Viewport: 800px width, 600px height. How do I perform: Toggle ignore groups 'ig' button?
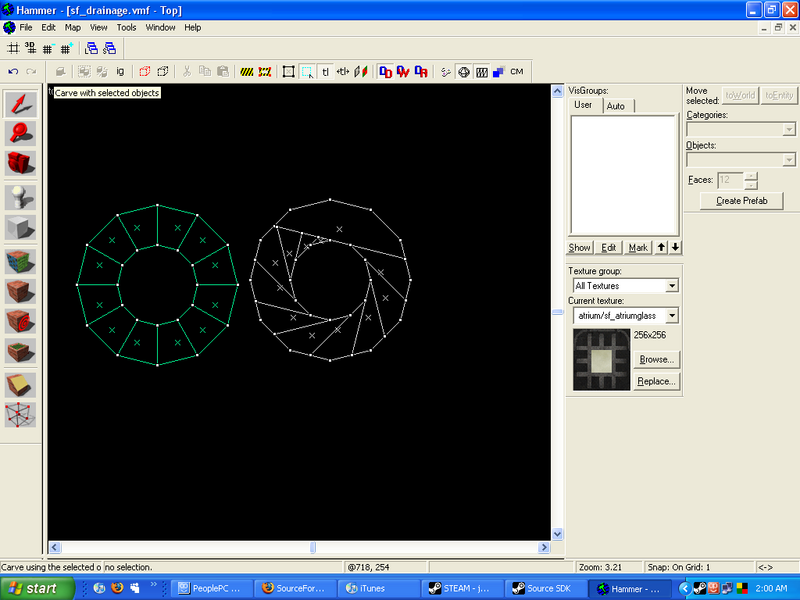click(x=120, y=72)
